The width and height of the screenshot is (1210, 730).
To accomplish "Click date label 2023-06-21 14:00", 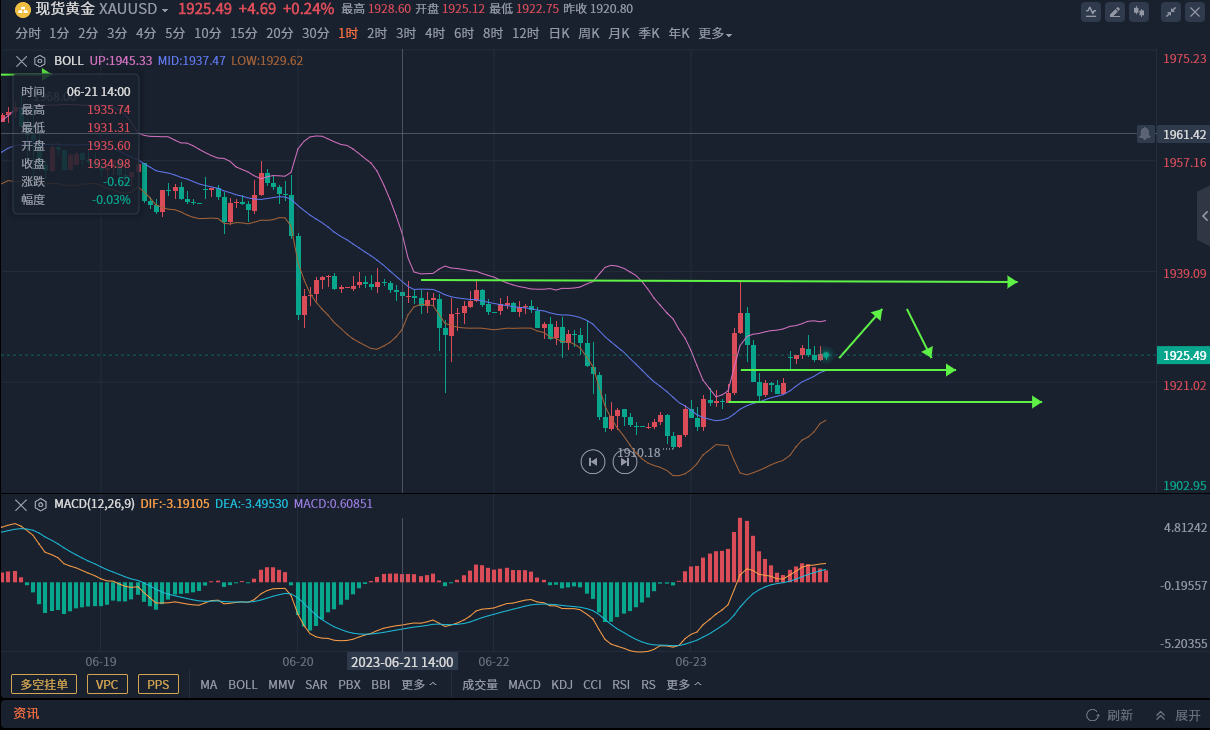I will click(x=402, y=662).
